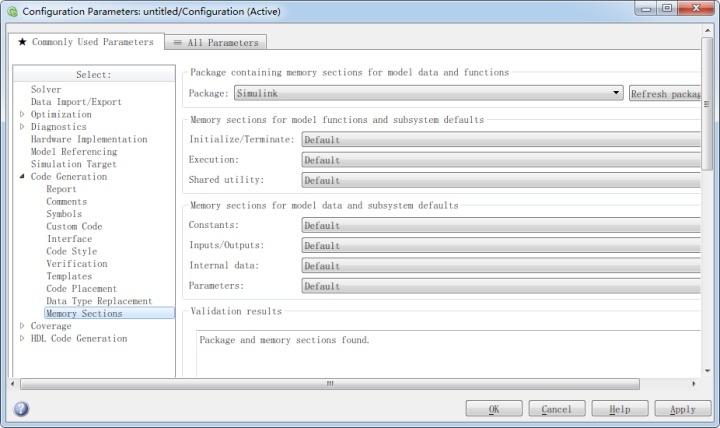Select Diagnostics in the tree
The height and width of the screenshot is (428, 720).
coord(58,126)
